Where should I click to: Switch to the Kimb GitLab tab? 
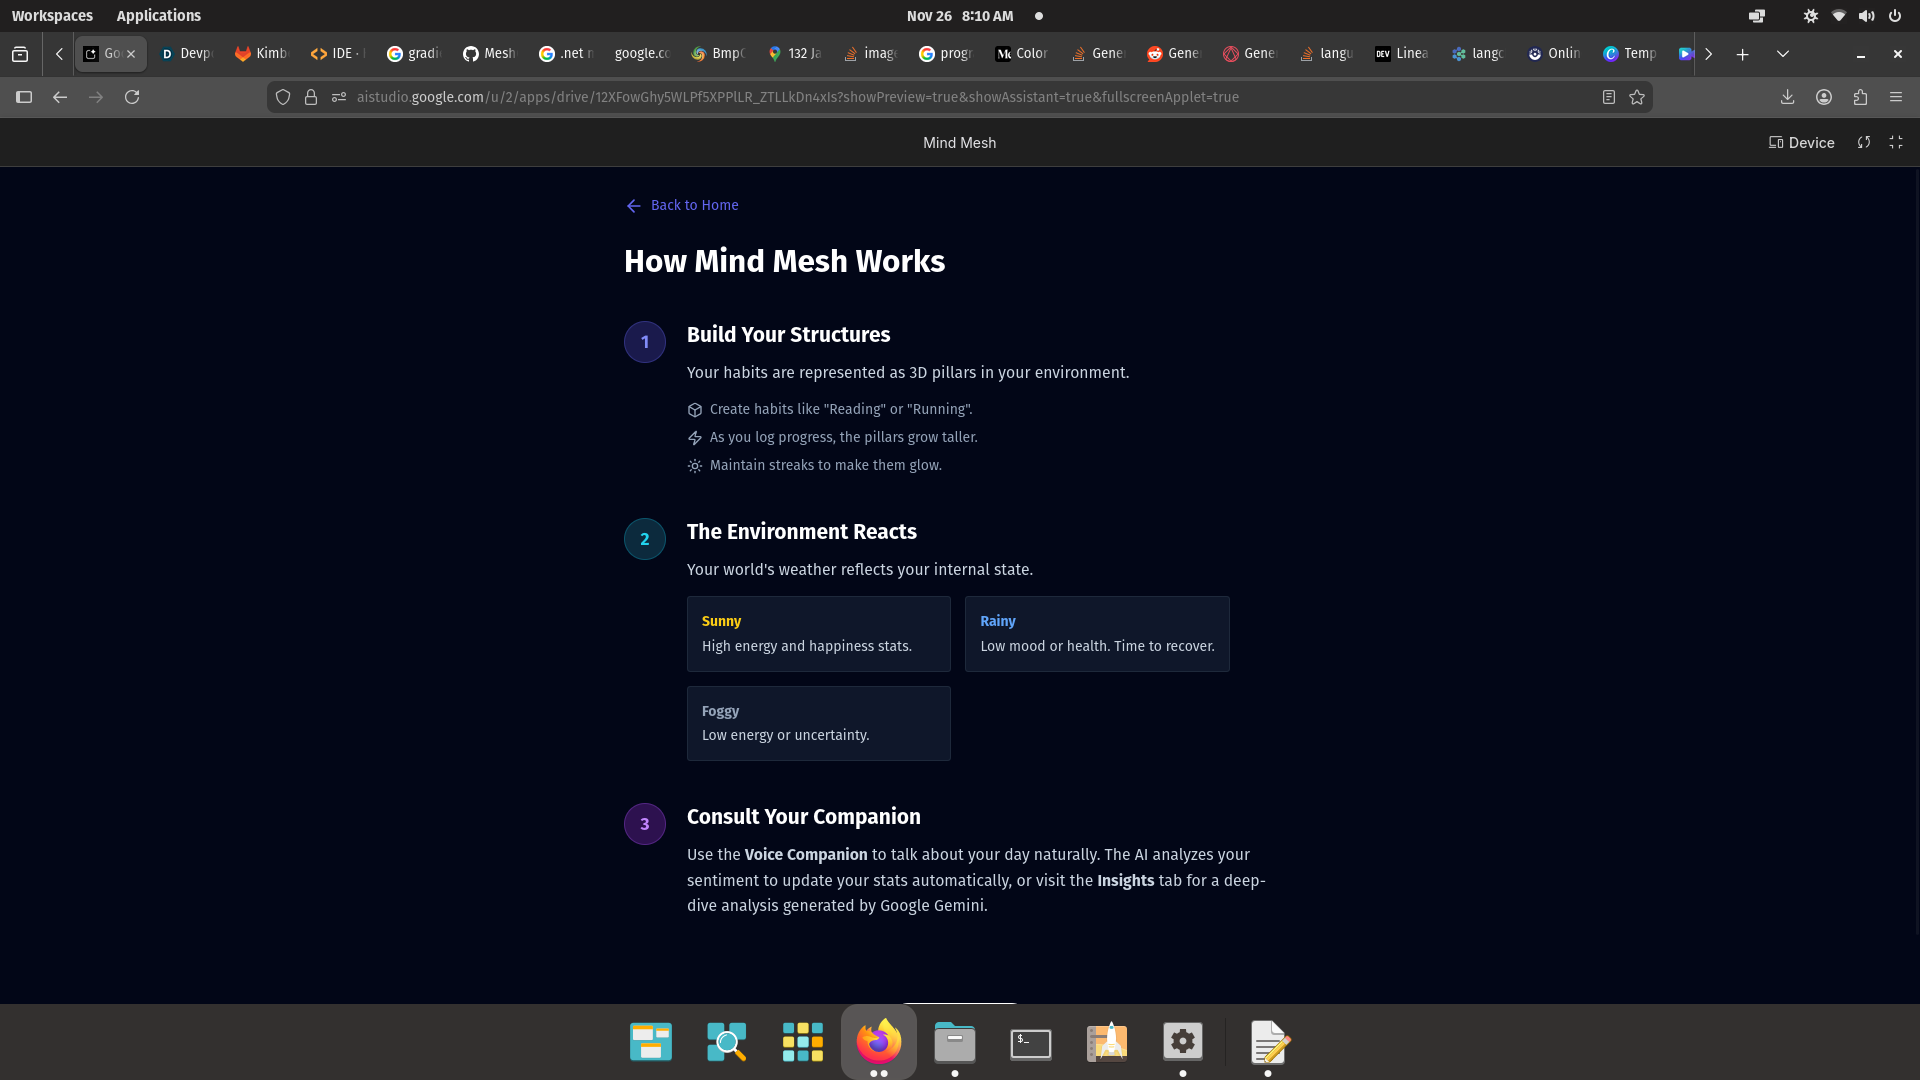[261, 54]
